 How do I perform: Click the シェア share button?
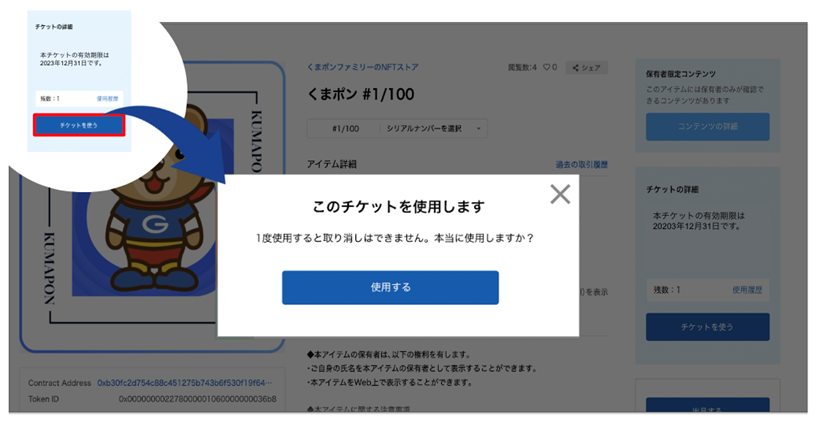pos(586,68)
